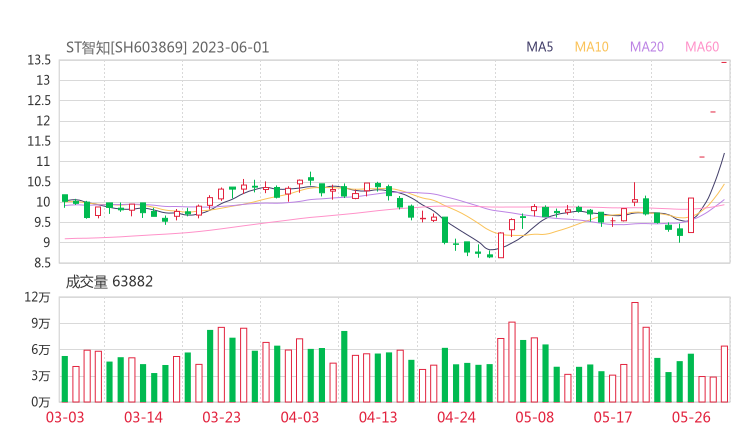
Task: Click the MA5 legend label
Action: (539, 47)
